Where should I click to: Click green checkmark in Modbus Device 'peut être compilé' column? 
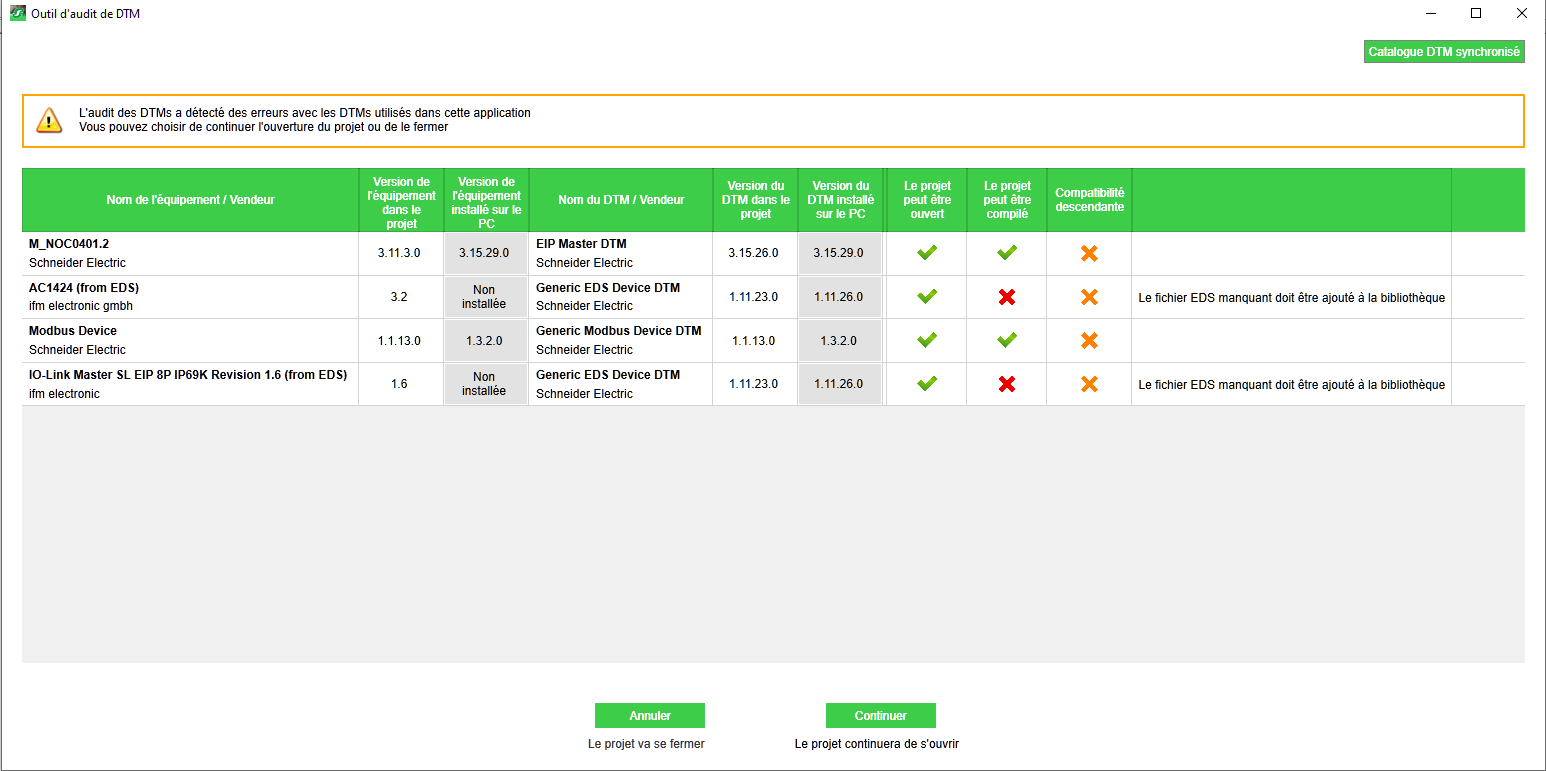click(1007, 340)
